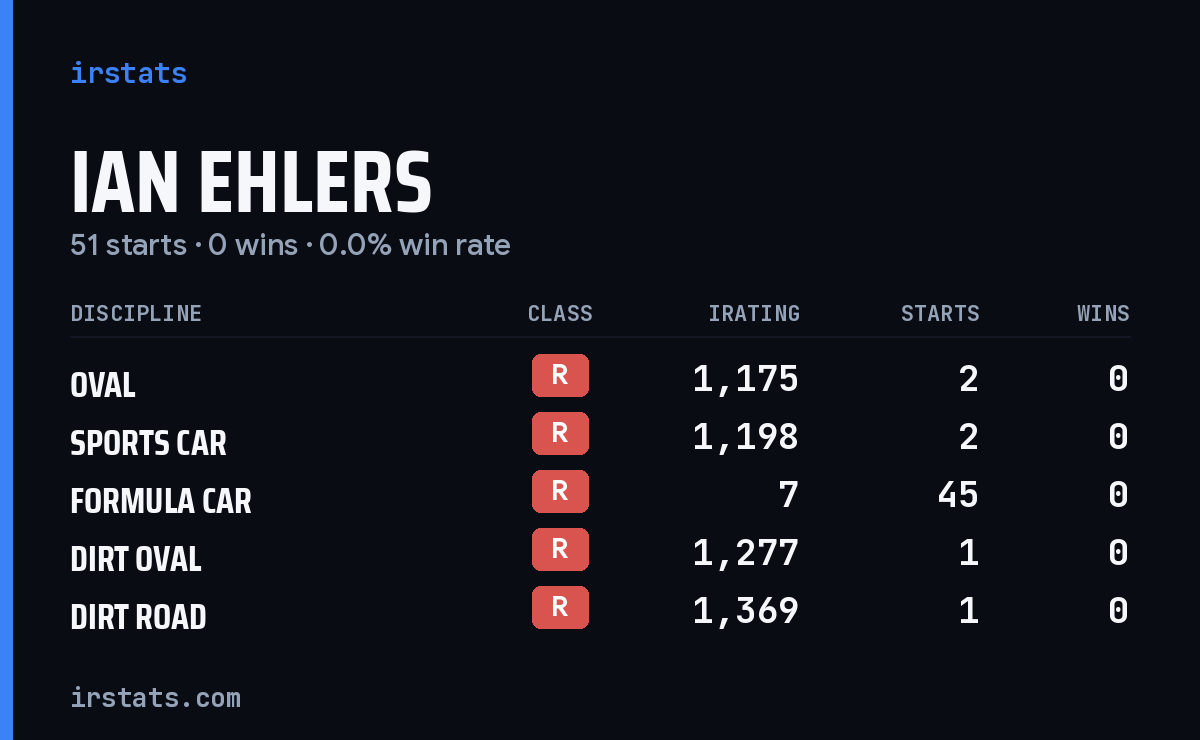This screenshot has height=740, width=1200.
Task: Click the Dirt Oval class R badge
Action: [x=560, y=550]
